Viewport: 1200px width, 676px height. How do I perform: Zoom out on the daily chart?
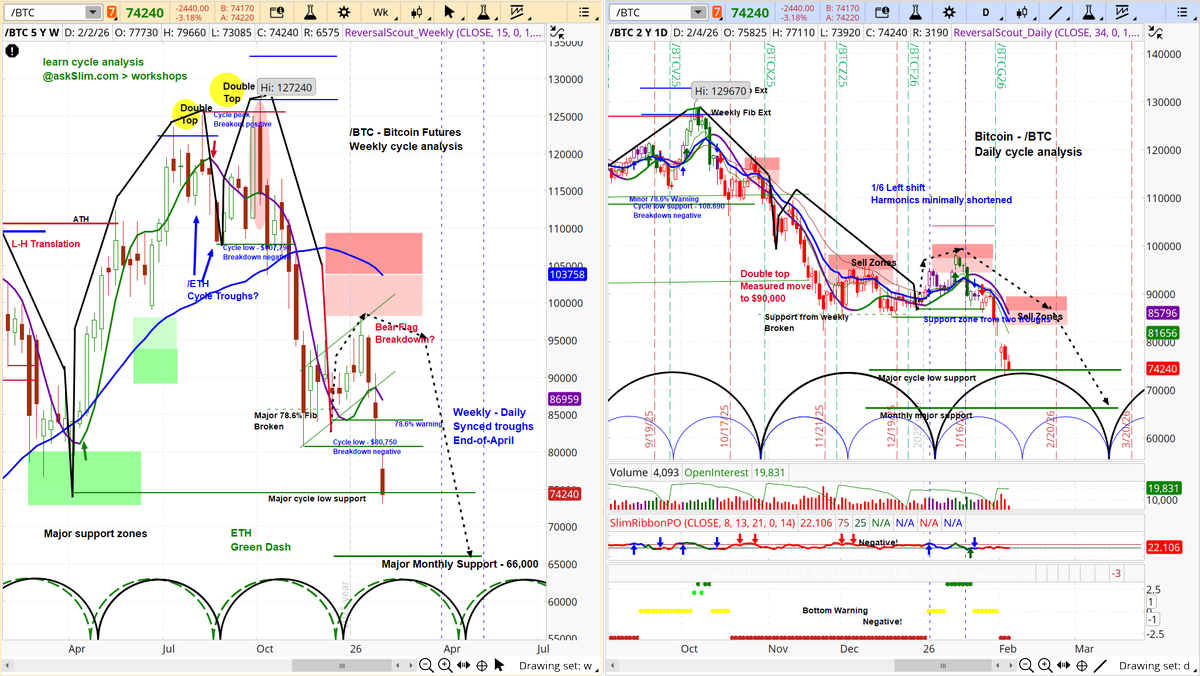[1027, 665]
